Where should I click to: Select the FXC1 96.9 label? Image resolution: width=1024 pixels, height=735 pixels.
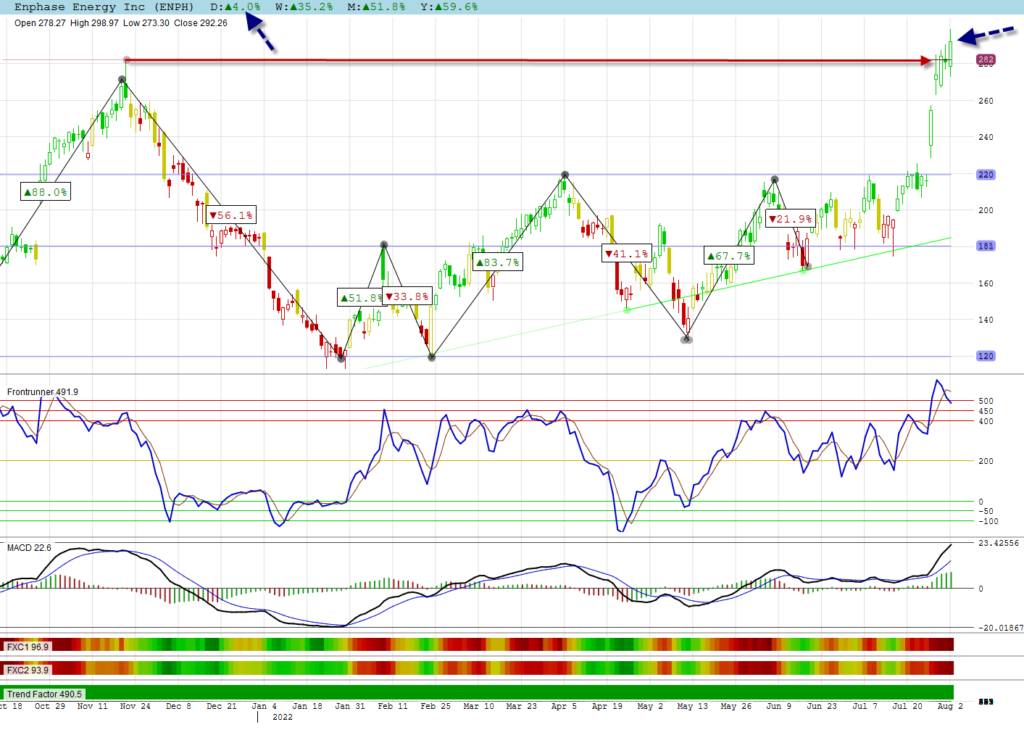click(27, 647)
